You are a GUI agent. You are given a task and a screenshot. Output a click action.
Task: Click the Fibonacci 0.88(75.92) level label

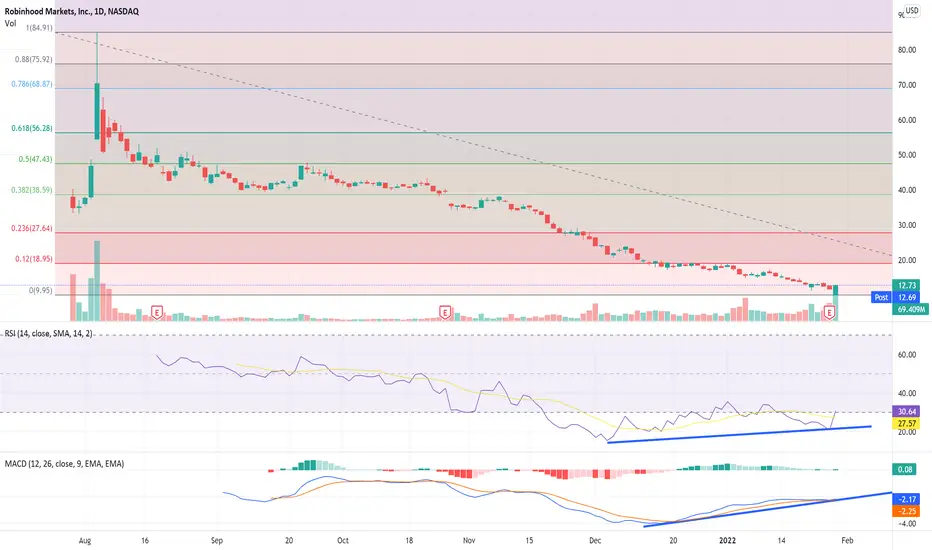(x=34, y=59)
